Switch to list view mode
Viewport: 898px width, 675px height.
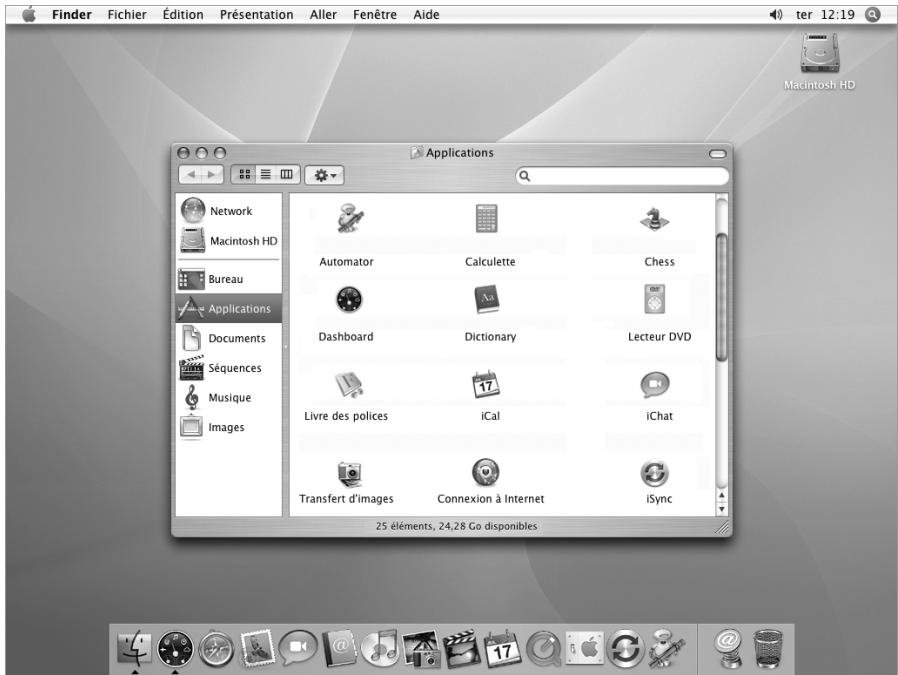[x=266, y=175]
